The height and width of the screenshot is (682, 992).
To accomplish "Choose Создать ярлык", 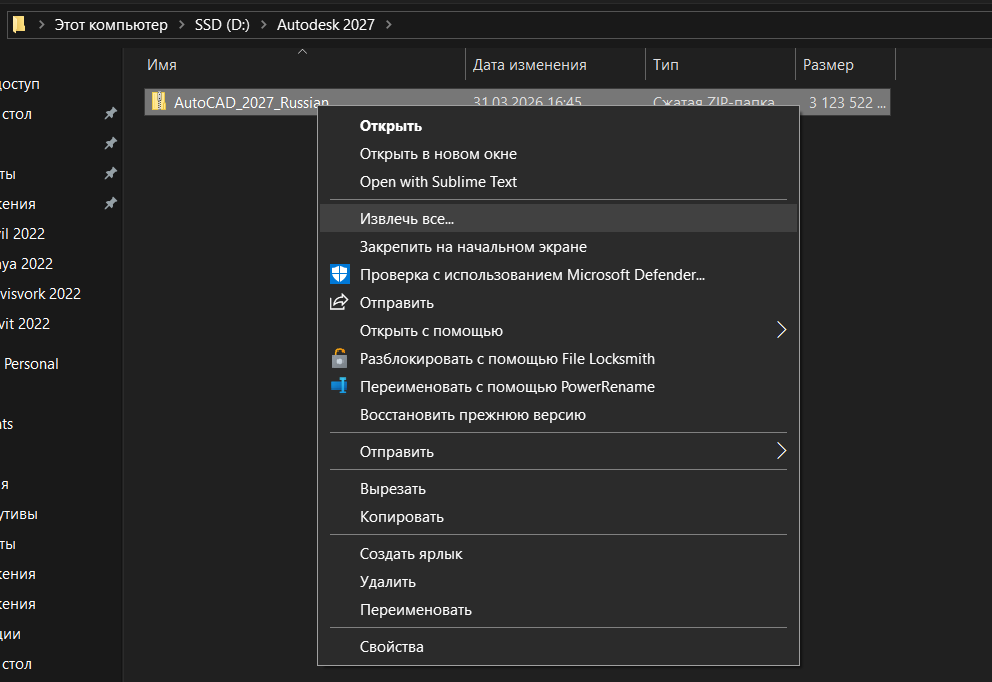I will [411, 554].
